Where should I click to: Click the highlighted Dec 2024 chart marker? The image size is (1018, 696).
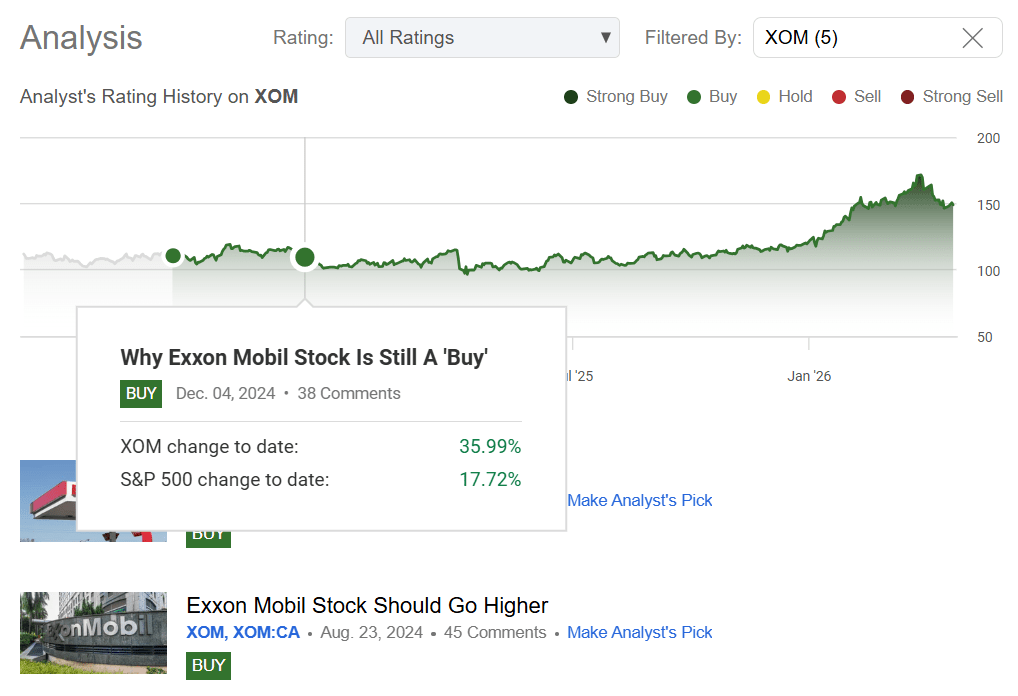pos(305,258)
